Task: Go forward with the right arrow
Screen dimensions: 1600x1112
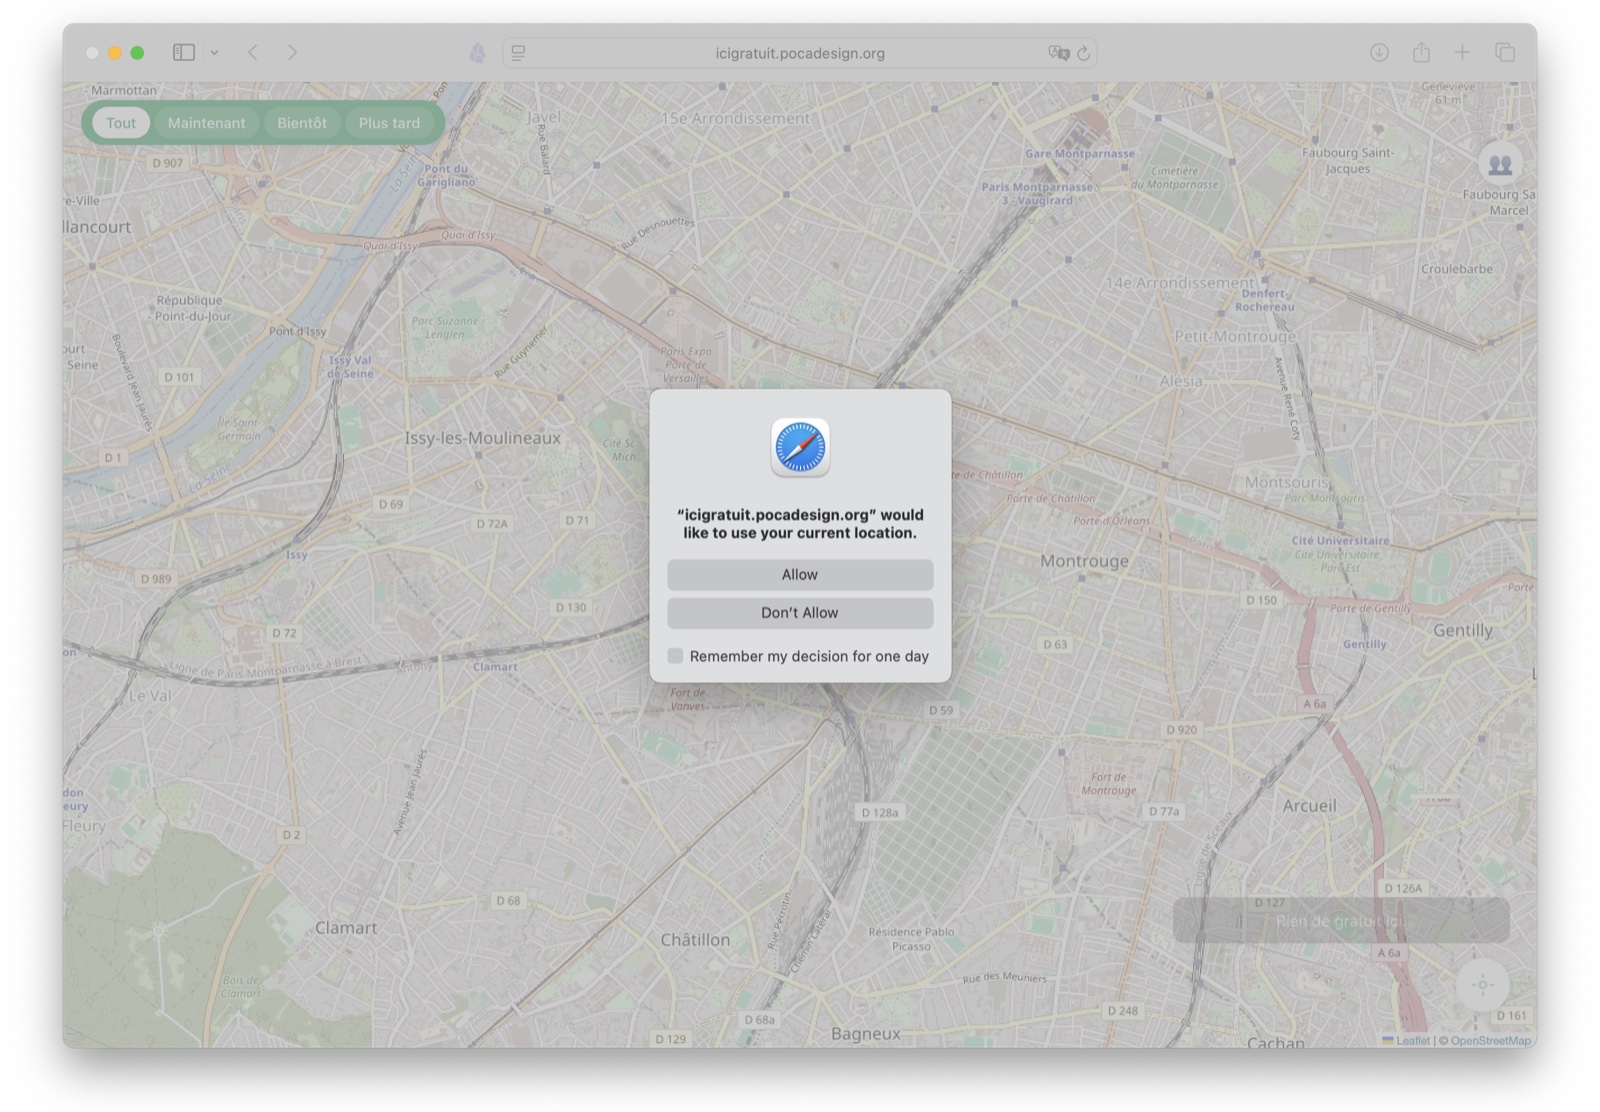Action: point(292,52)
